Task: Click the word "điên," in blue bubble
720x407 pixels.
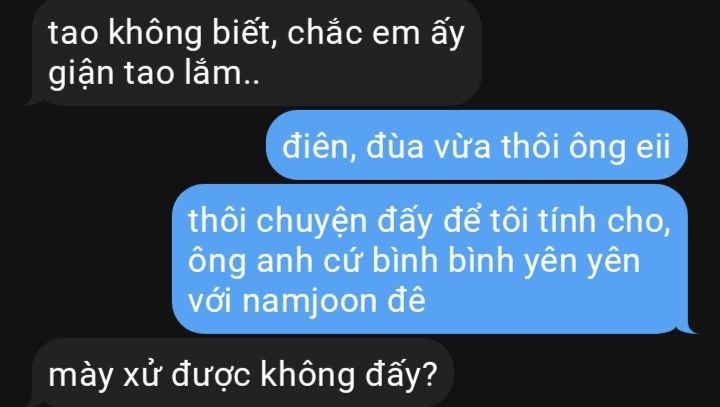Action: click(319, 147)
